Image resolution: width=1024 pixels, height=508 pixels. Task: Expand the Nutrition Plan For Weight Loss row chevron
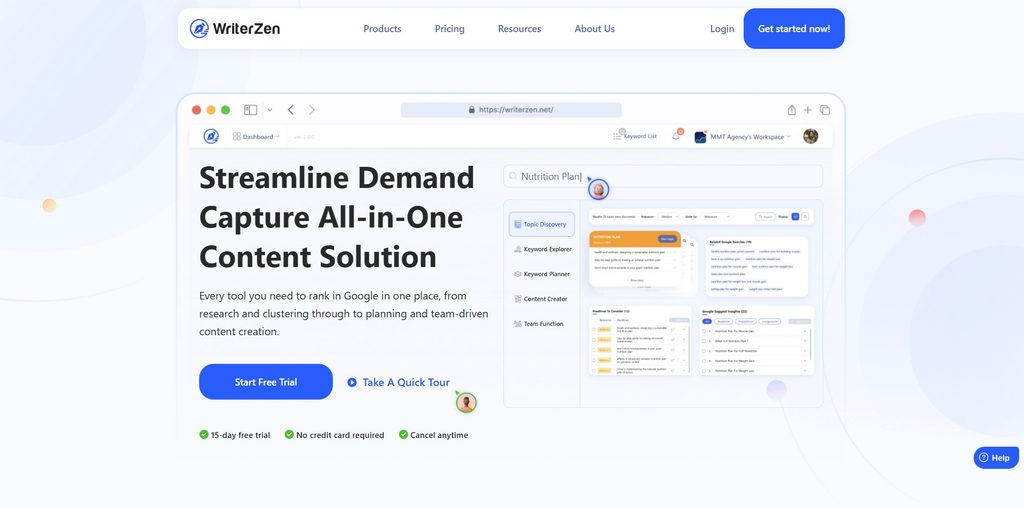(805, 371)
